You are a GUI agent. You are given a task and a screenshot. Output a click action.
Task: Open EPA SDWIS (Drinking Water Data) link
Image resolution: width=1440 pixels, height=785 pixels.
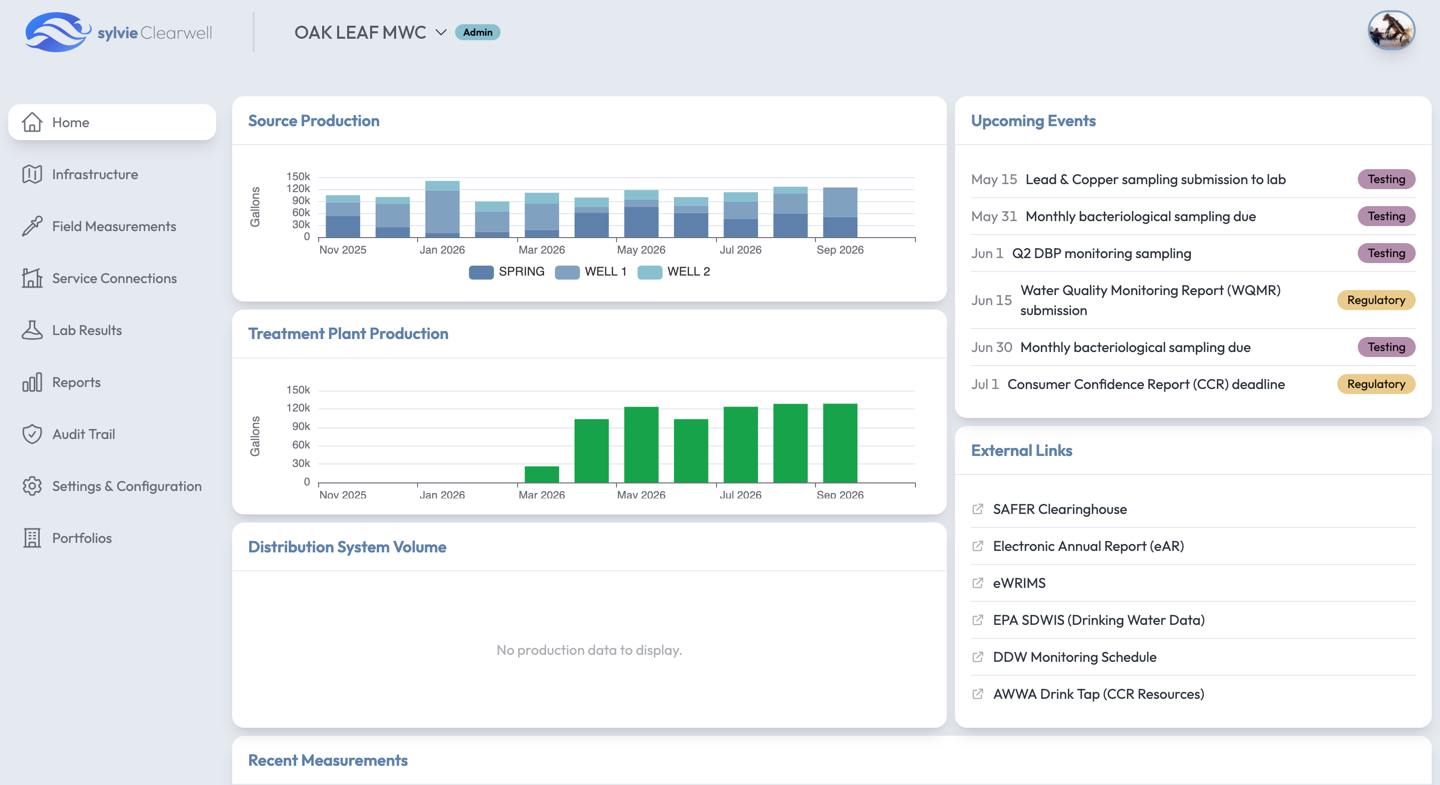coord(1099,620)
